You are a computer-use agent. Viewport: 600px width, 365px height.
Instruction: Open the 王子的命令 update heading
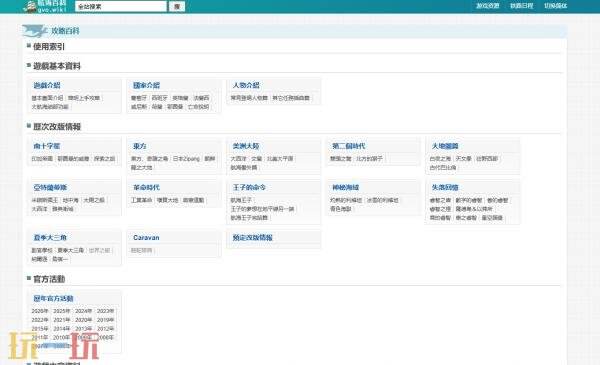pyautogui.click(x=249, y=187)
